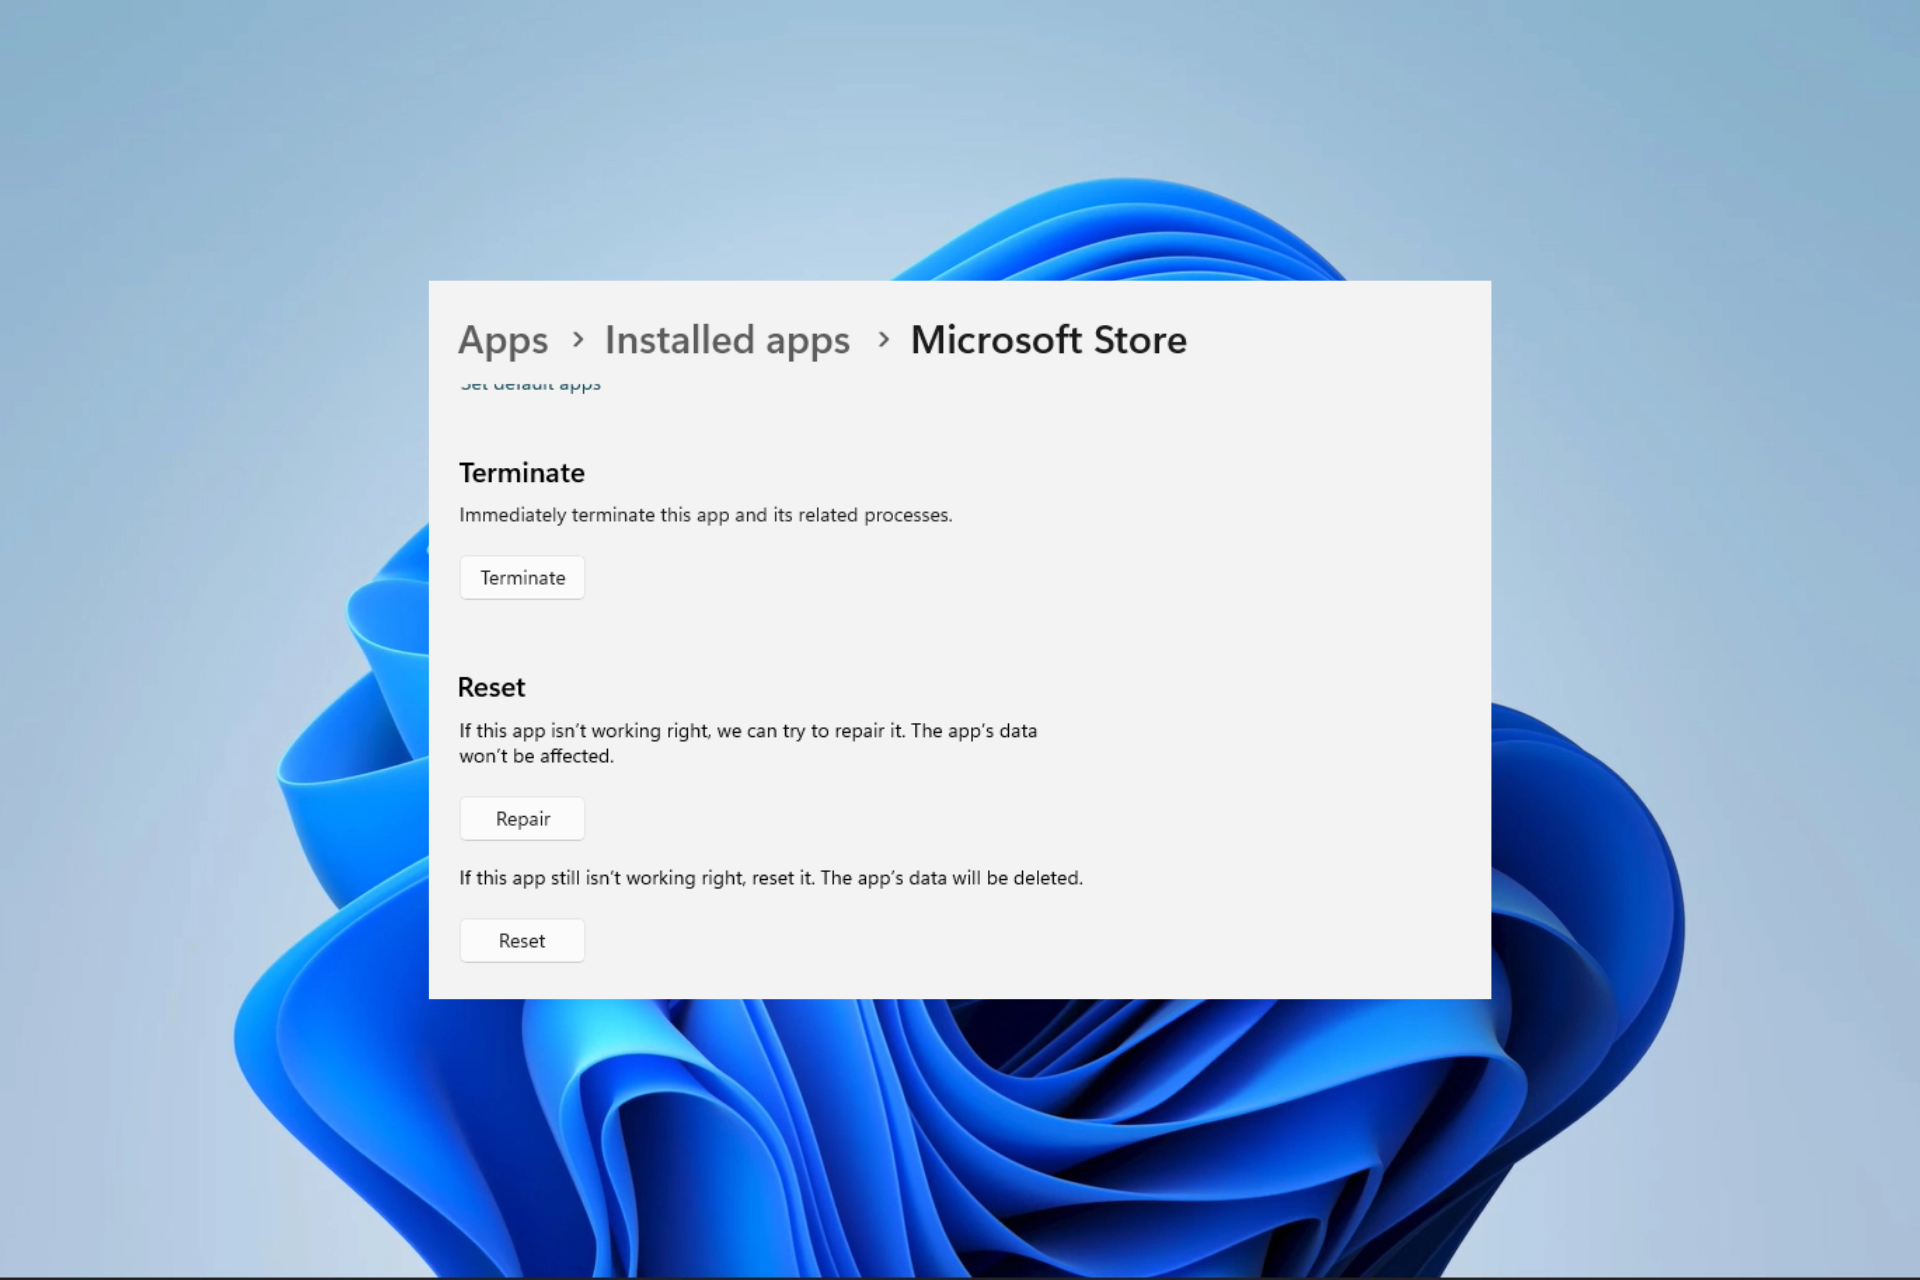
Task: Click 'The app's data will be deleted' text
Action: click(x=952, y=878)
